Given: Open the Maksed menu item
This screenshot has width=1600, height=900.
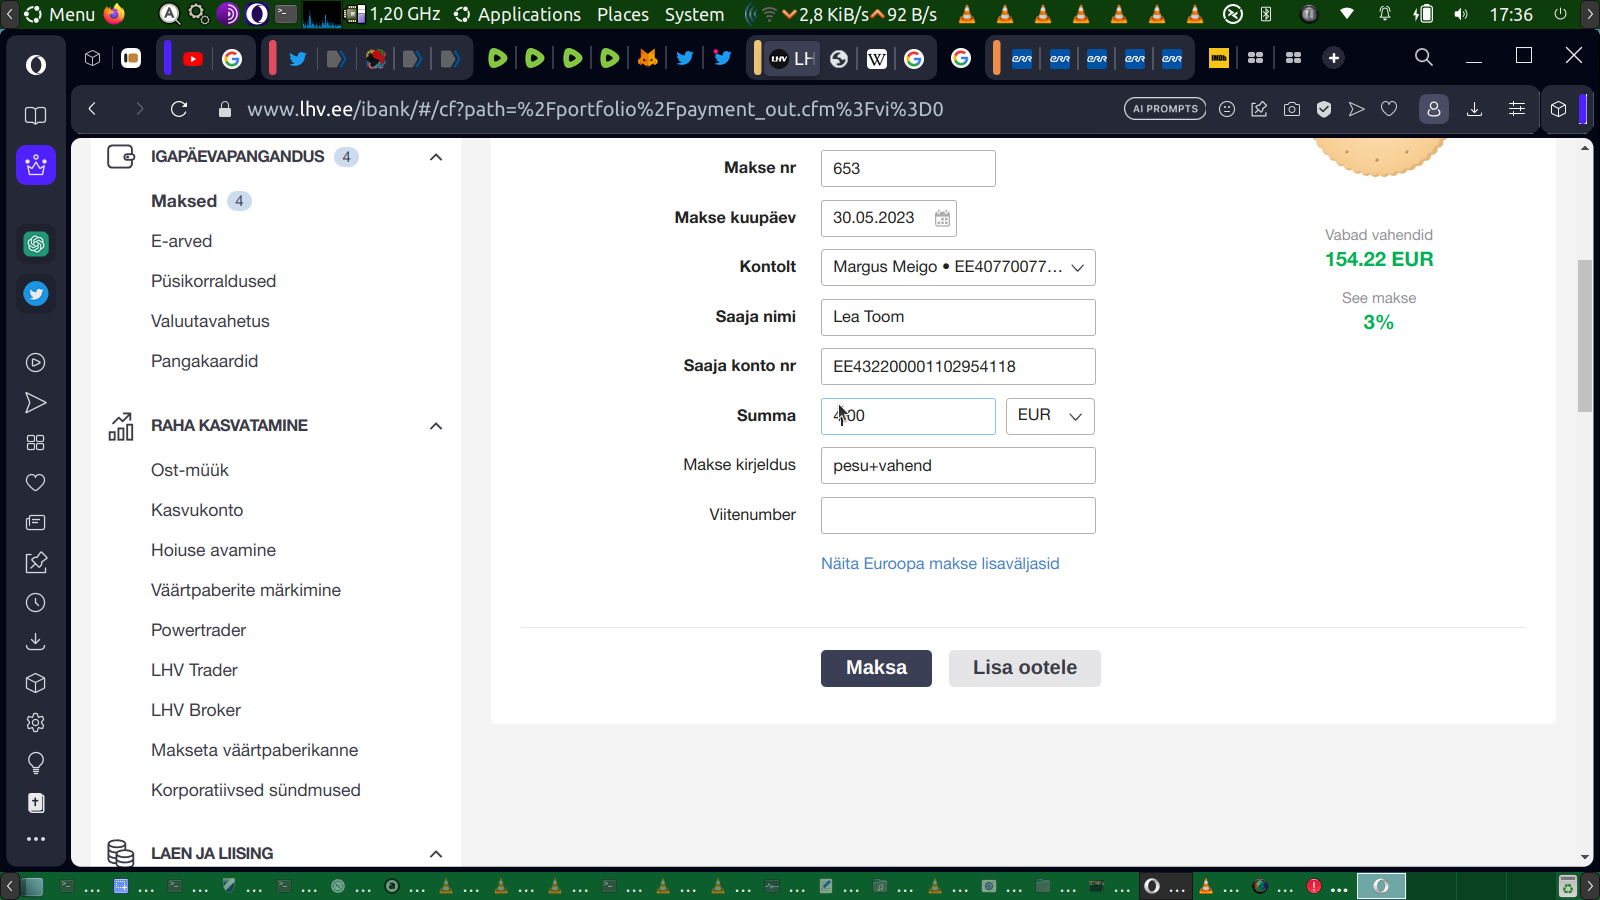Looking at the screenshot, I should (x=184, y=201).
